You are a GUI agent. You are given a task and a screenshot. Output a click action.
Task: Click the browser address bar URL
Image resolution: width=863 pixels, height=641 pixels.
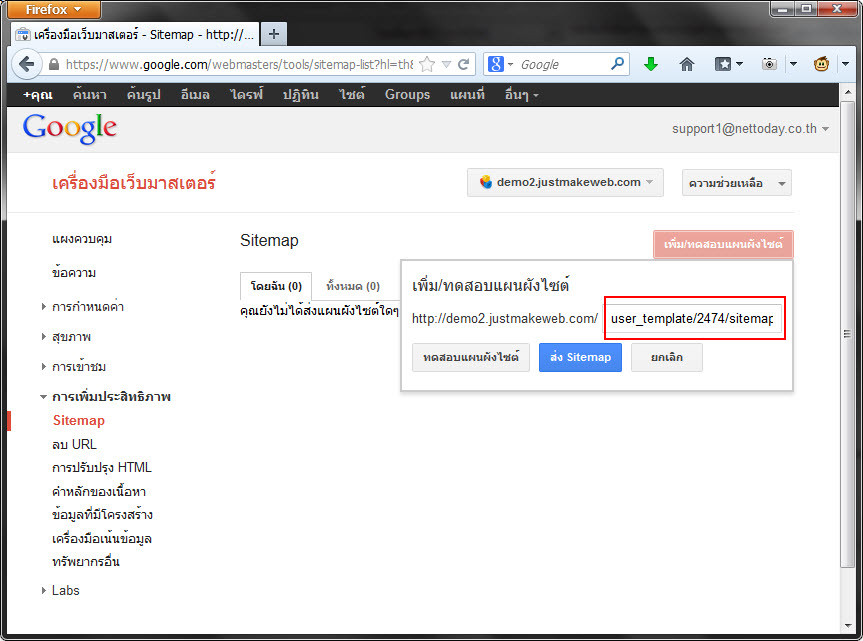click(239, 64)
